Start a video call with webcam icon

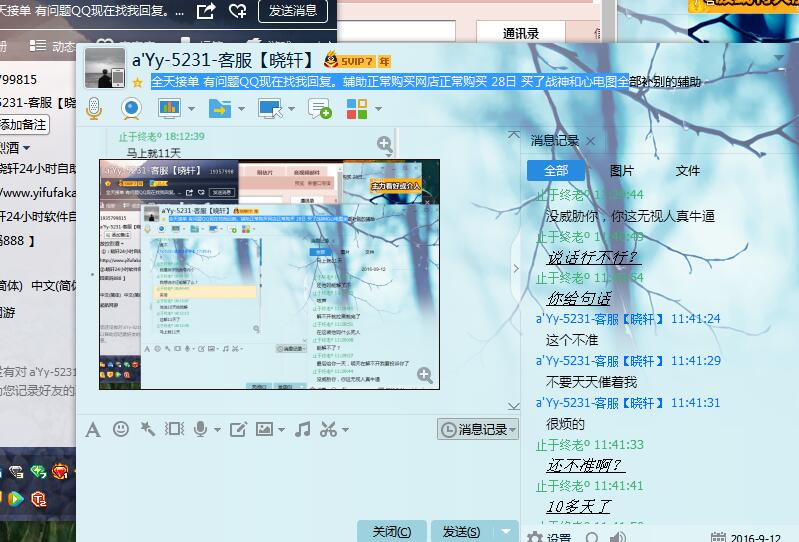(x=131, y=108)
